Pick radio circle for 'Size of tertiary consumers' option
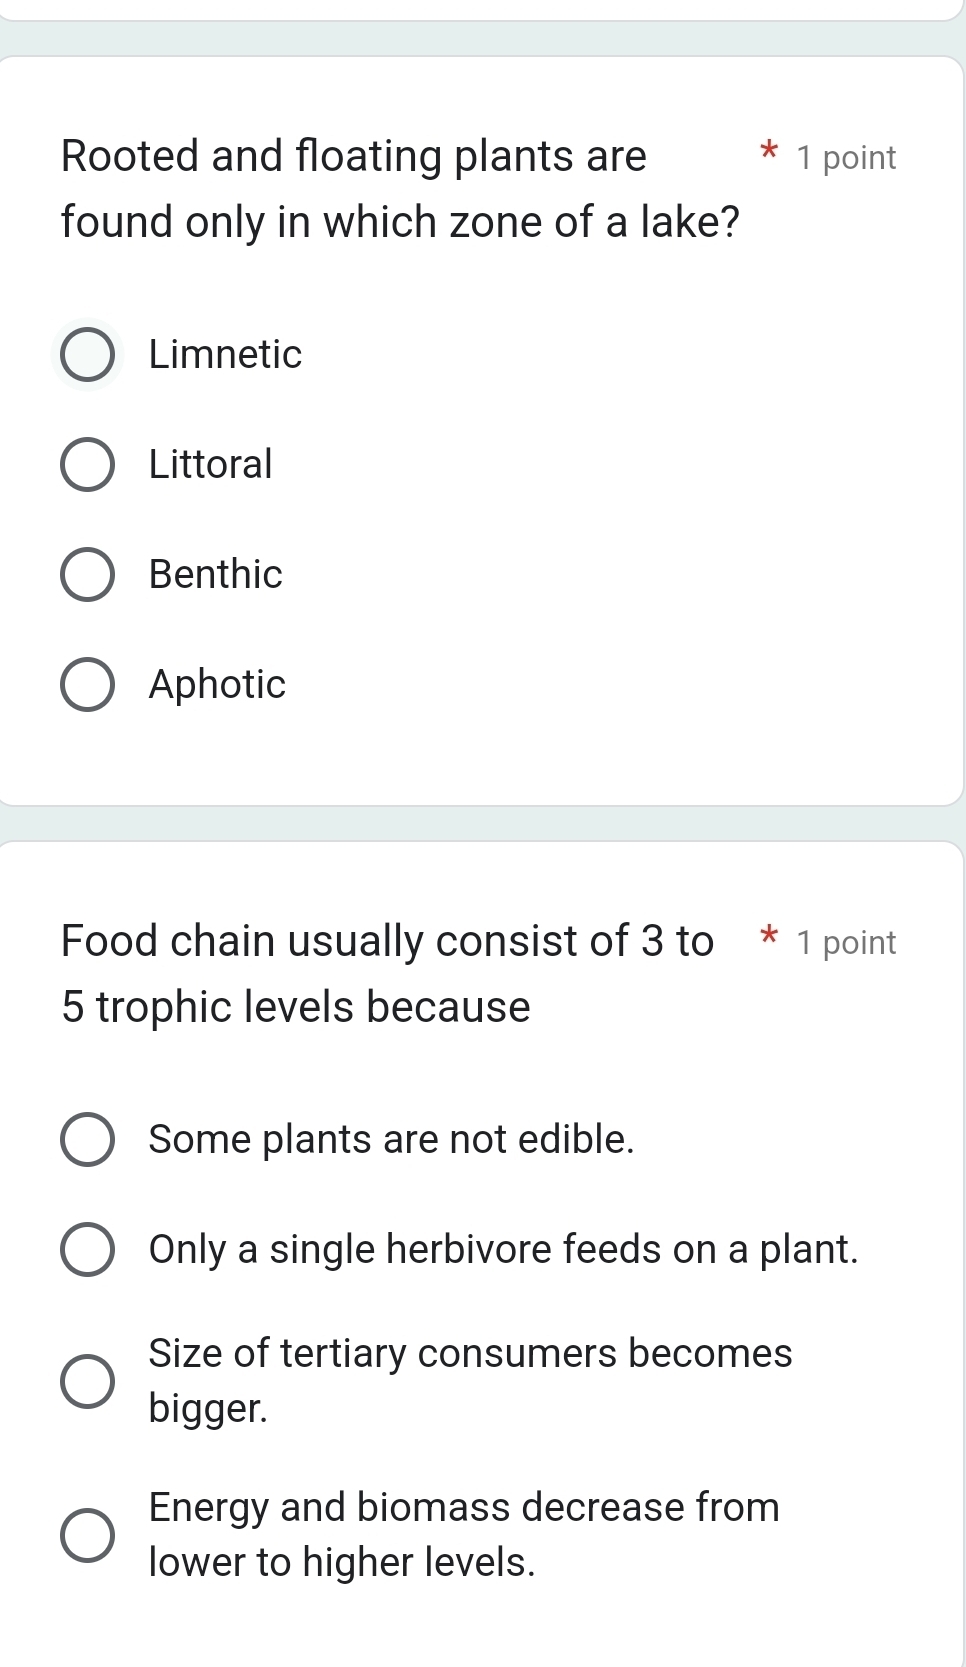The width and height of the screenshot is (966, 1667). 87,1381
